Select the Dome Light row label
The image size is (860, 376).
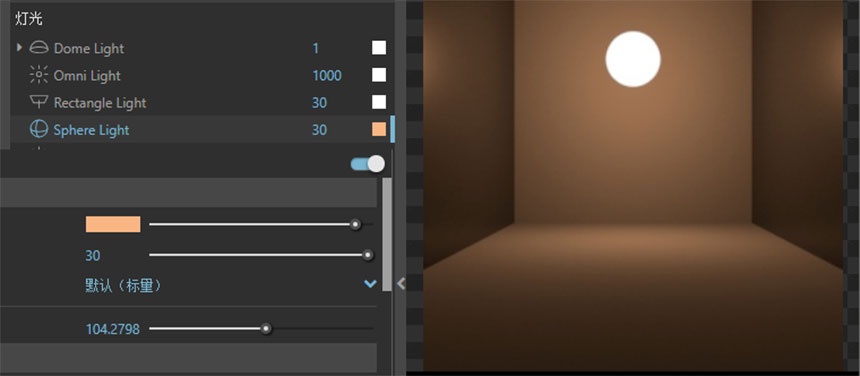click(x=88, y=48)
